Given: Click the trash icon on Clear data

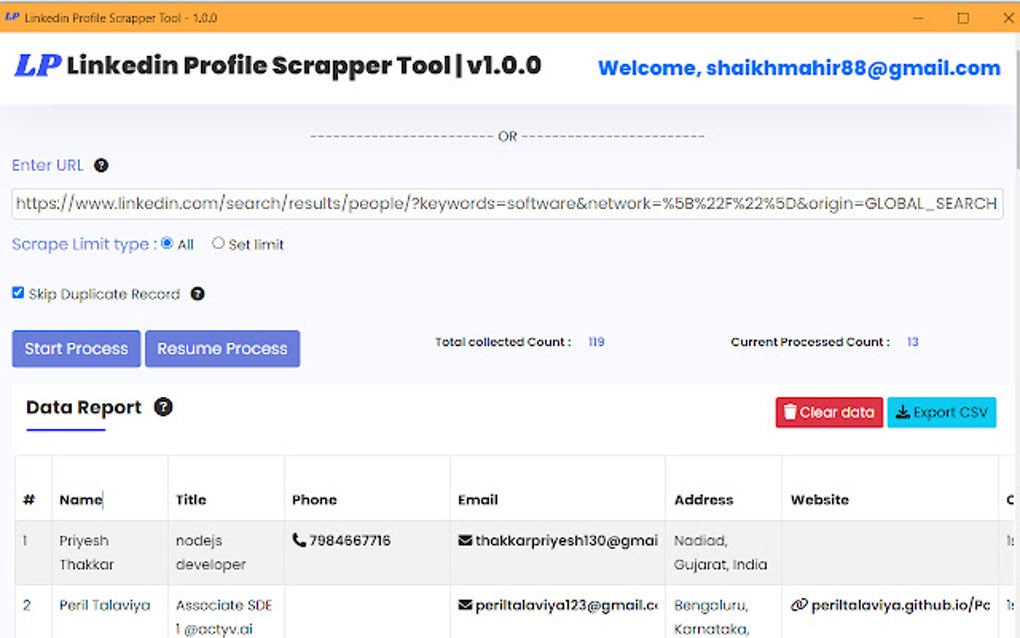Looking at the screenshot, I should (791, 411).
